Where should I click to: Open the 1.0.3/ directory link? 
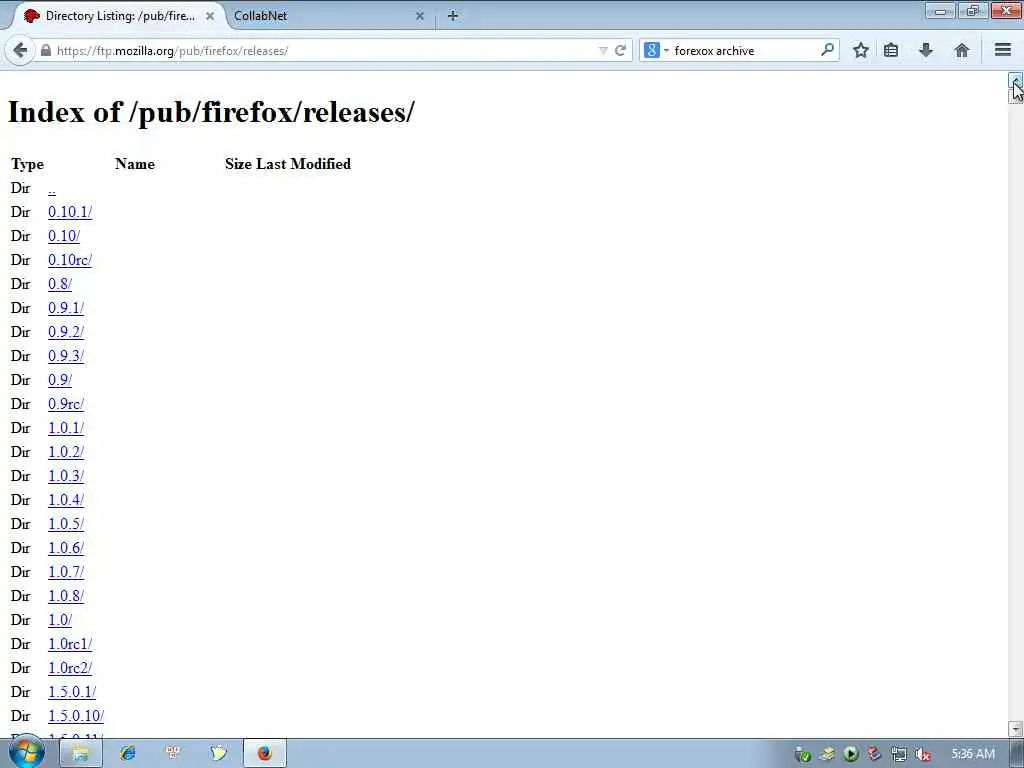[66, 476]
